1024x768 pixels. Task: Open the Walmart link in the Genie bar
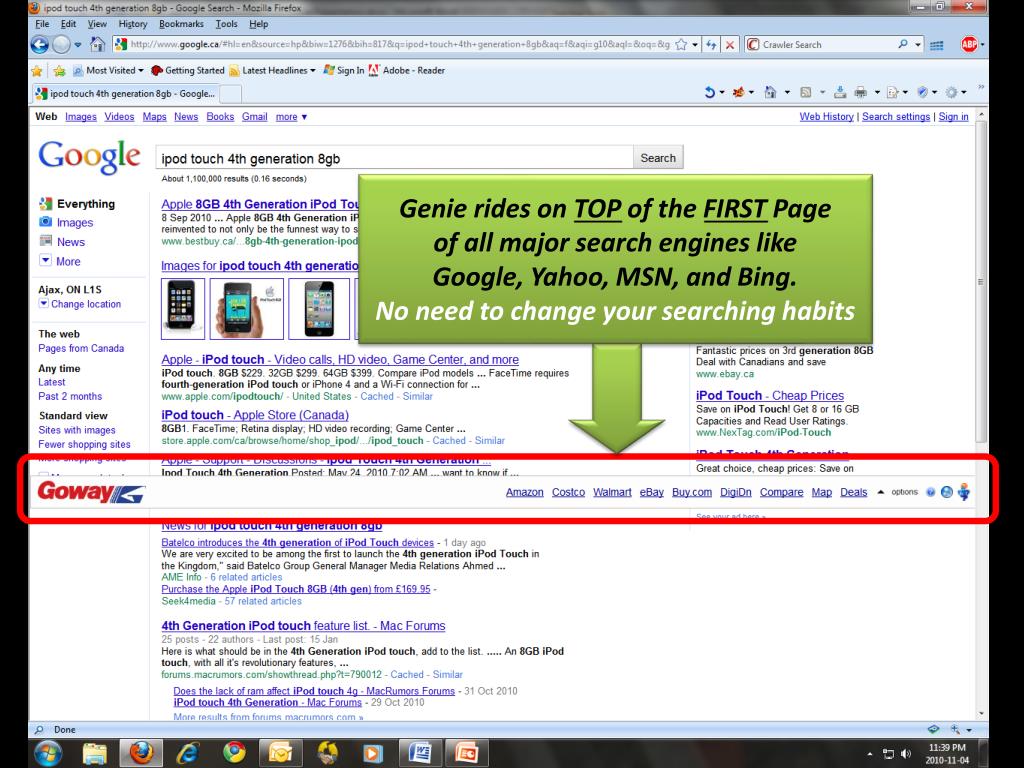coord(612,492)
